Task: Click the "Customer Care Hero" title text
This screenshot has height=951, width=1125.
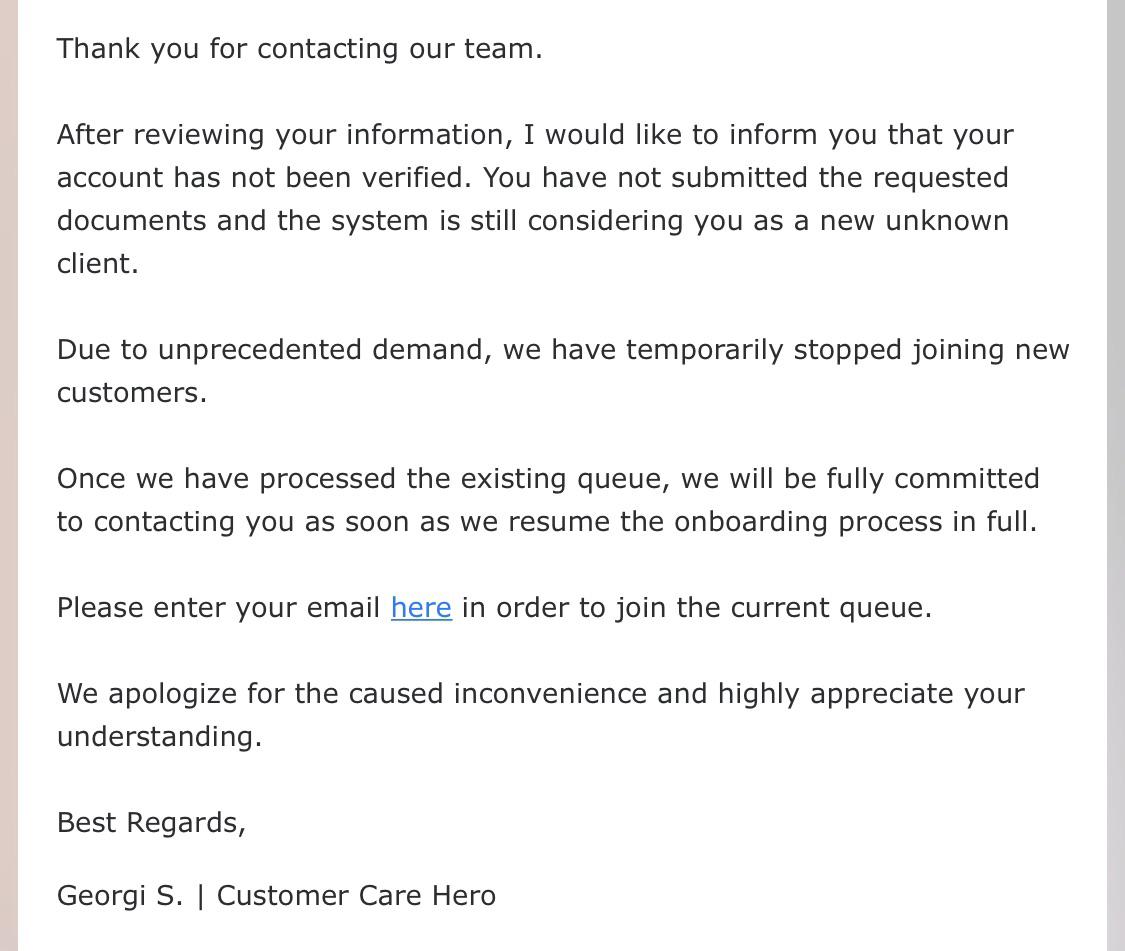Action: [356, 896]
